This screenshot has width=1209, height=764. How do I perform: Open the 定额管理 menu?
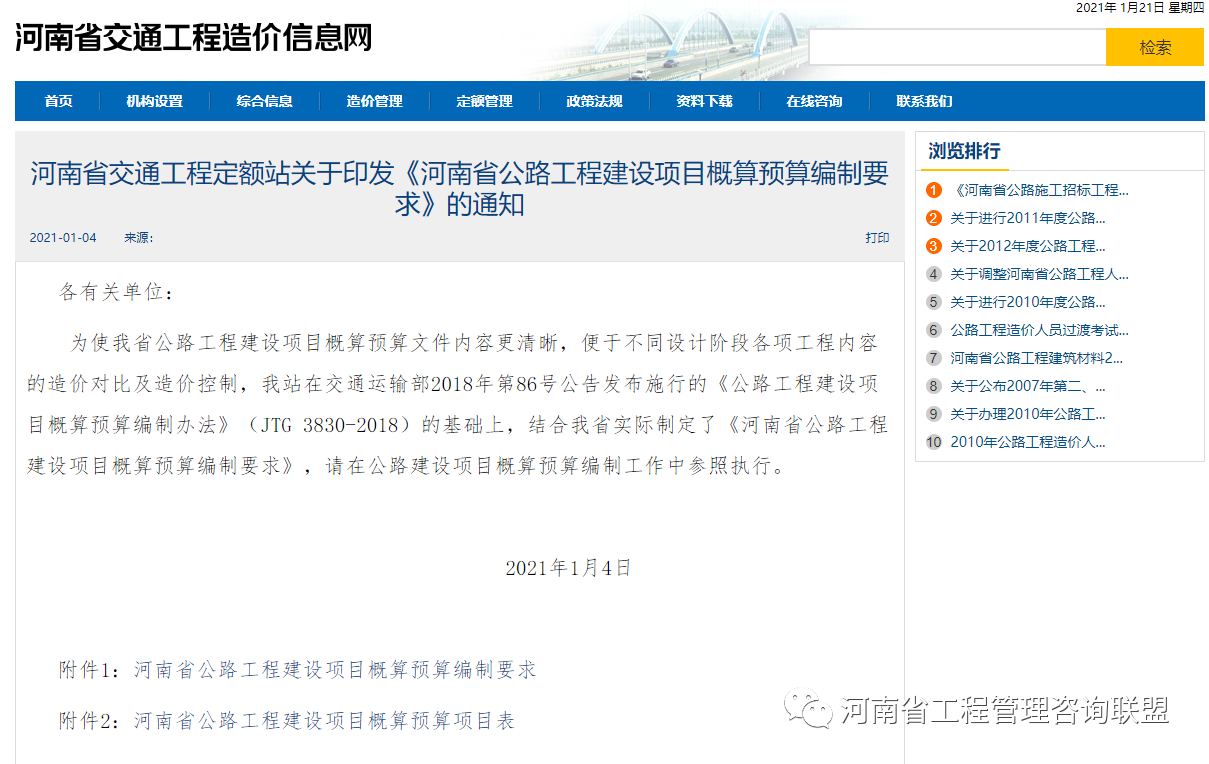485,101
